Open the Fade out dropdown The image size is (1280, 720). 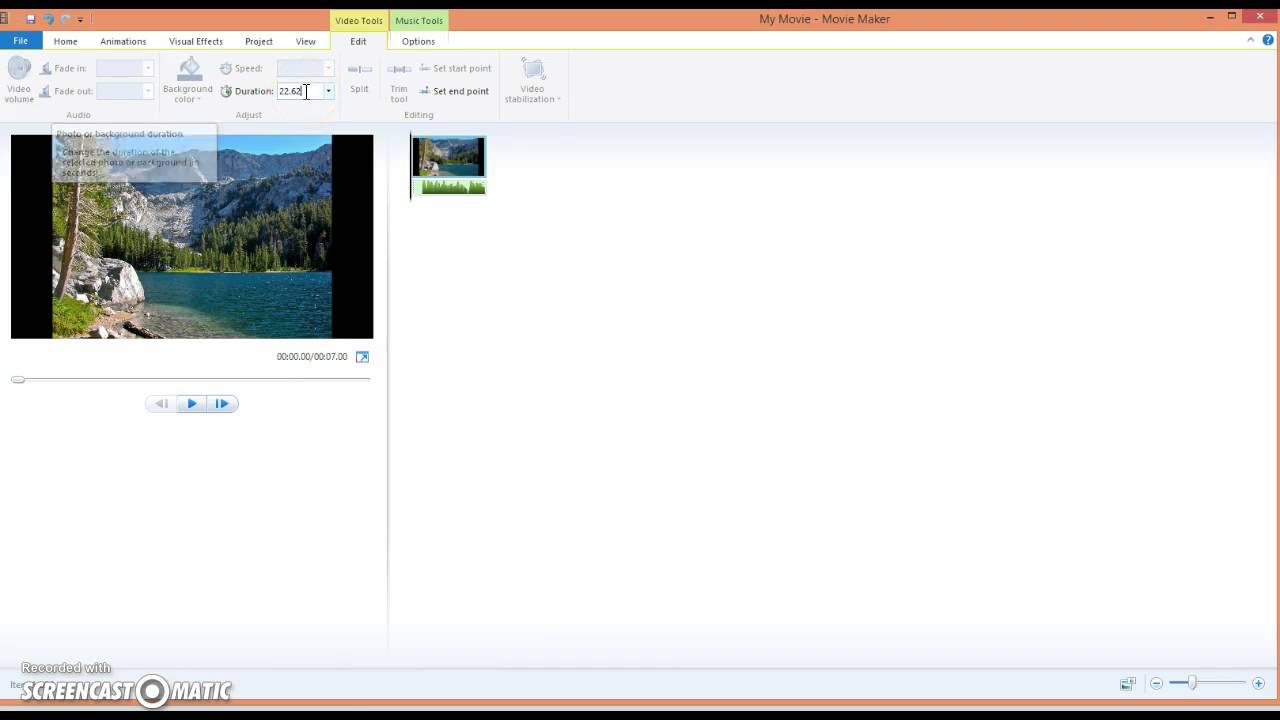[148, 91]
